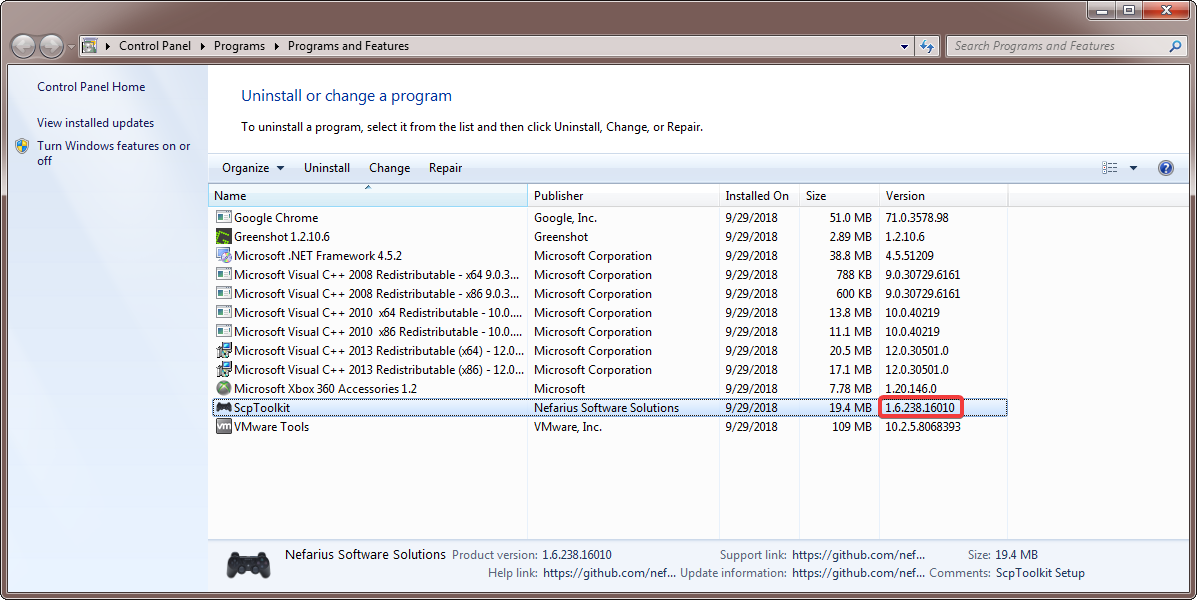Screen dimensions: 1197x600
Task: Click the Visual C++ 2013 (x64) icon
Action: pyautogui.click(x=224, y=351)
